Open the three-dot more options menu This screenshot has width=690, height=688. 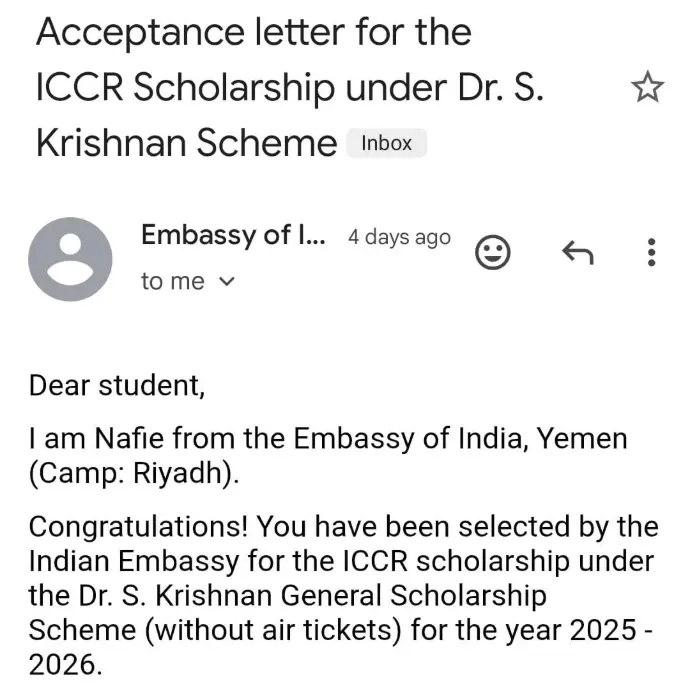click(x=651, y=253)
